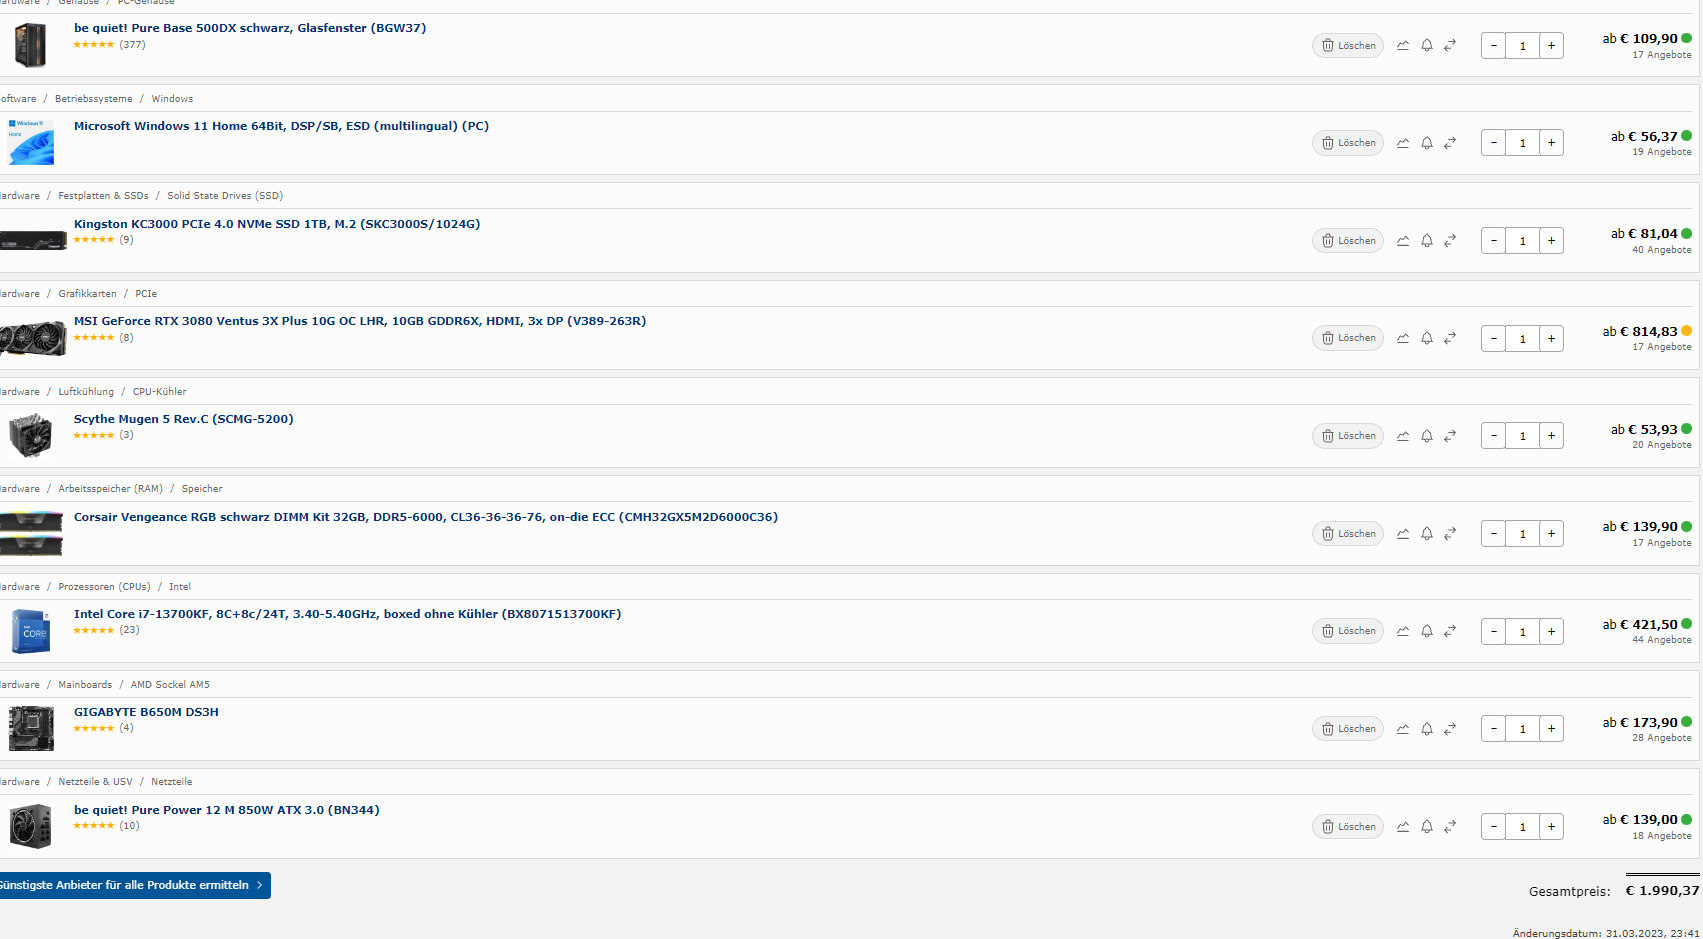Decrease quantity of Corsair Vengeance RAM with minus
This screenshot has height=939, width=1703.
pos(1493,533)
